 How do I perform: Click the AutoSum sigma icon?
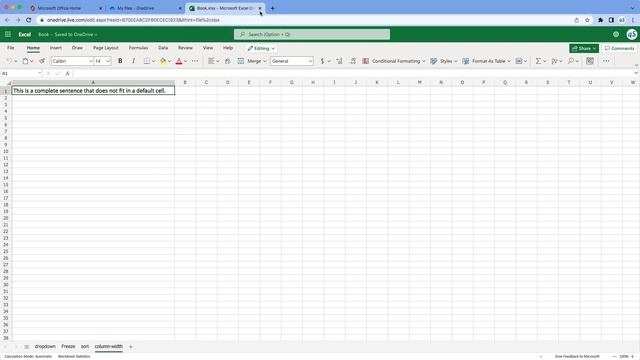point(538,61)
